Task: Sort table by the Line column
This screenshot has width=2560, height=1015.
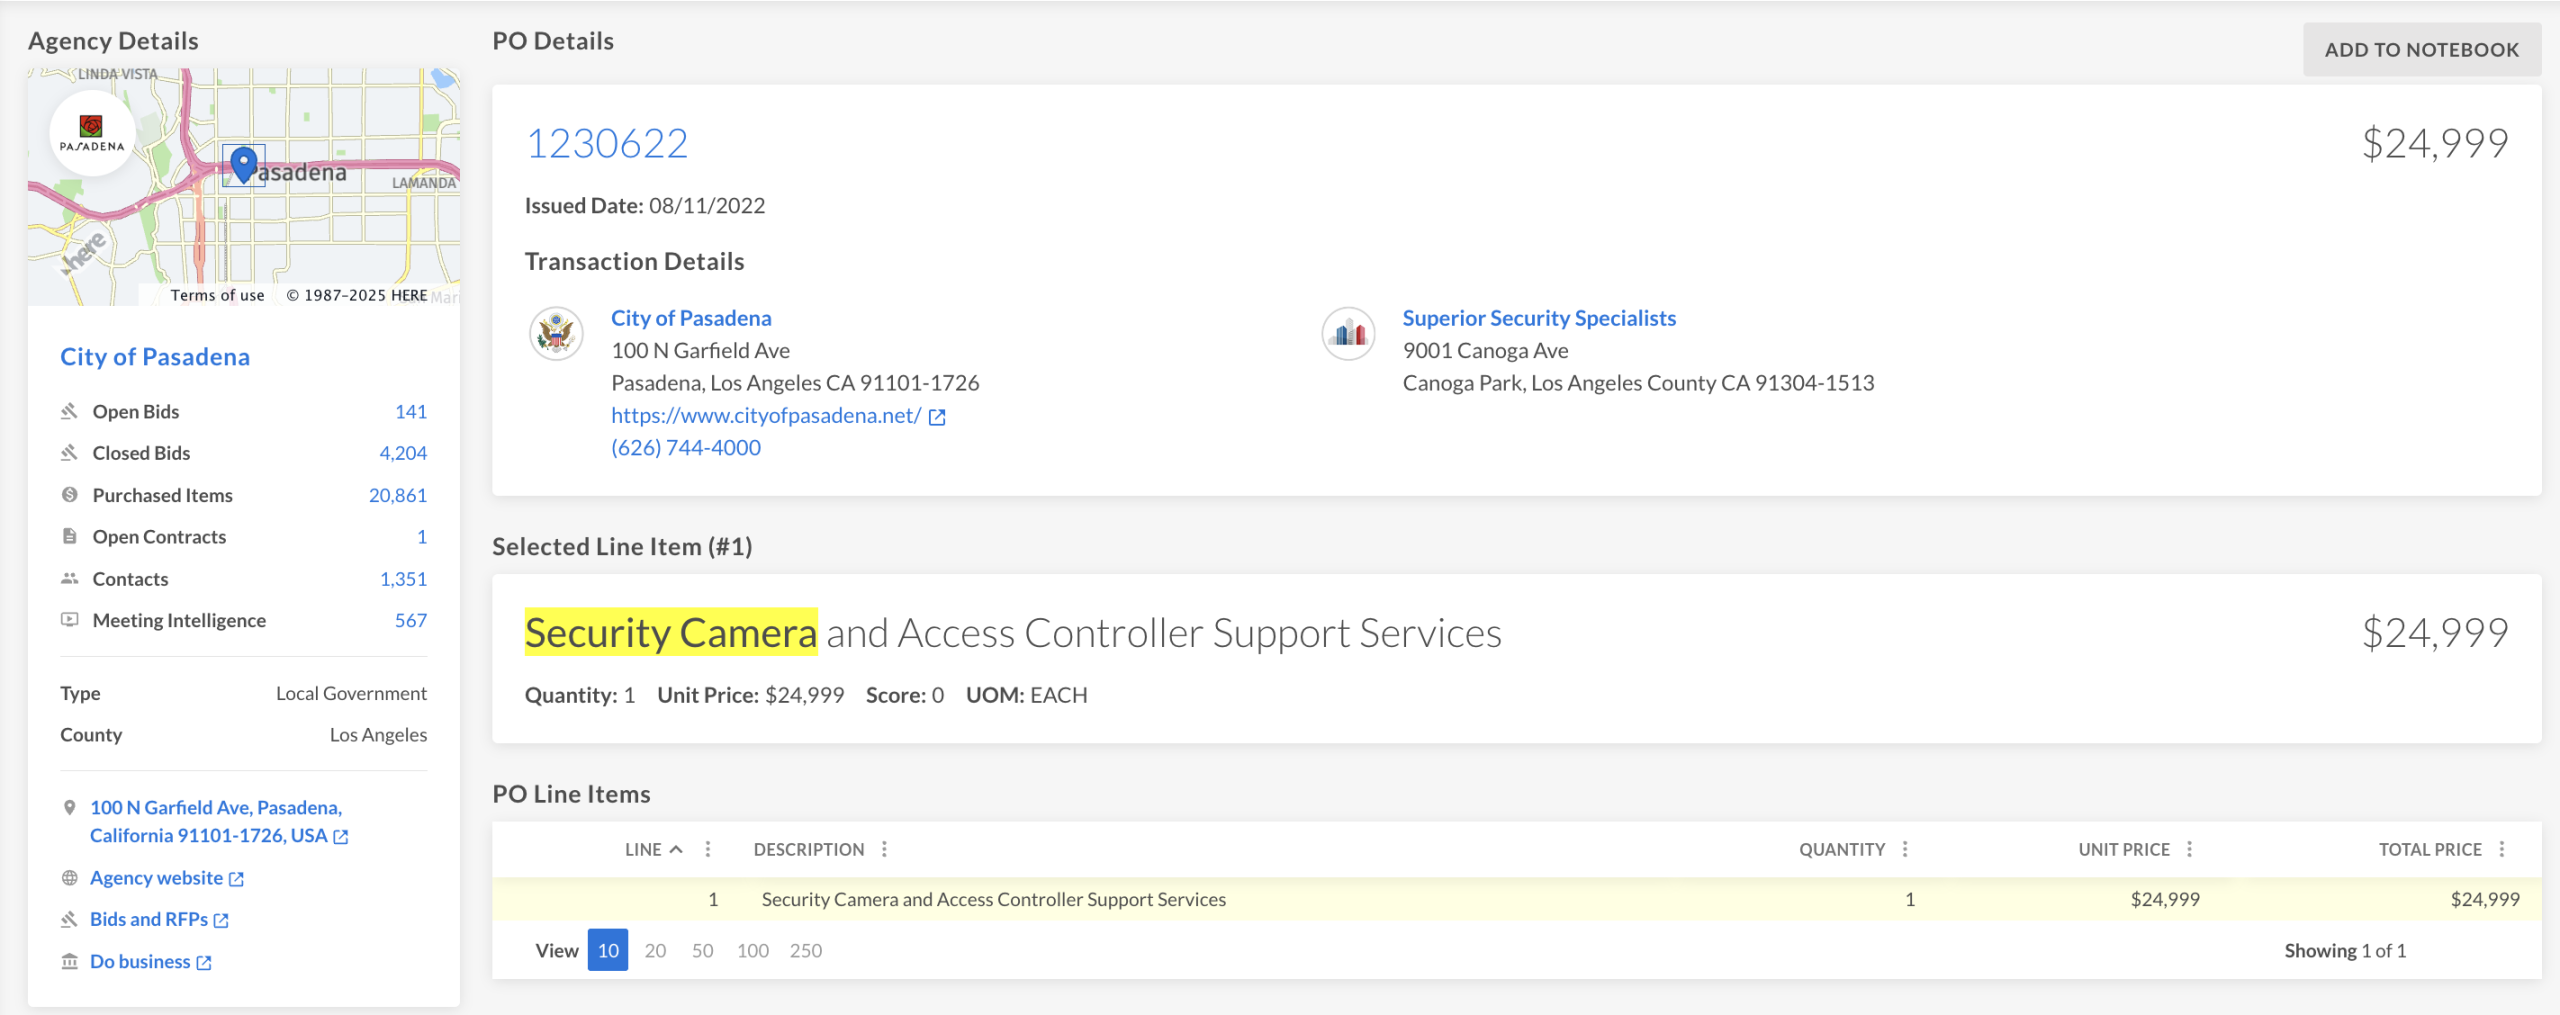Action: point(643,849)
